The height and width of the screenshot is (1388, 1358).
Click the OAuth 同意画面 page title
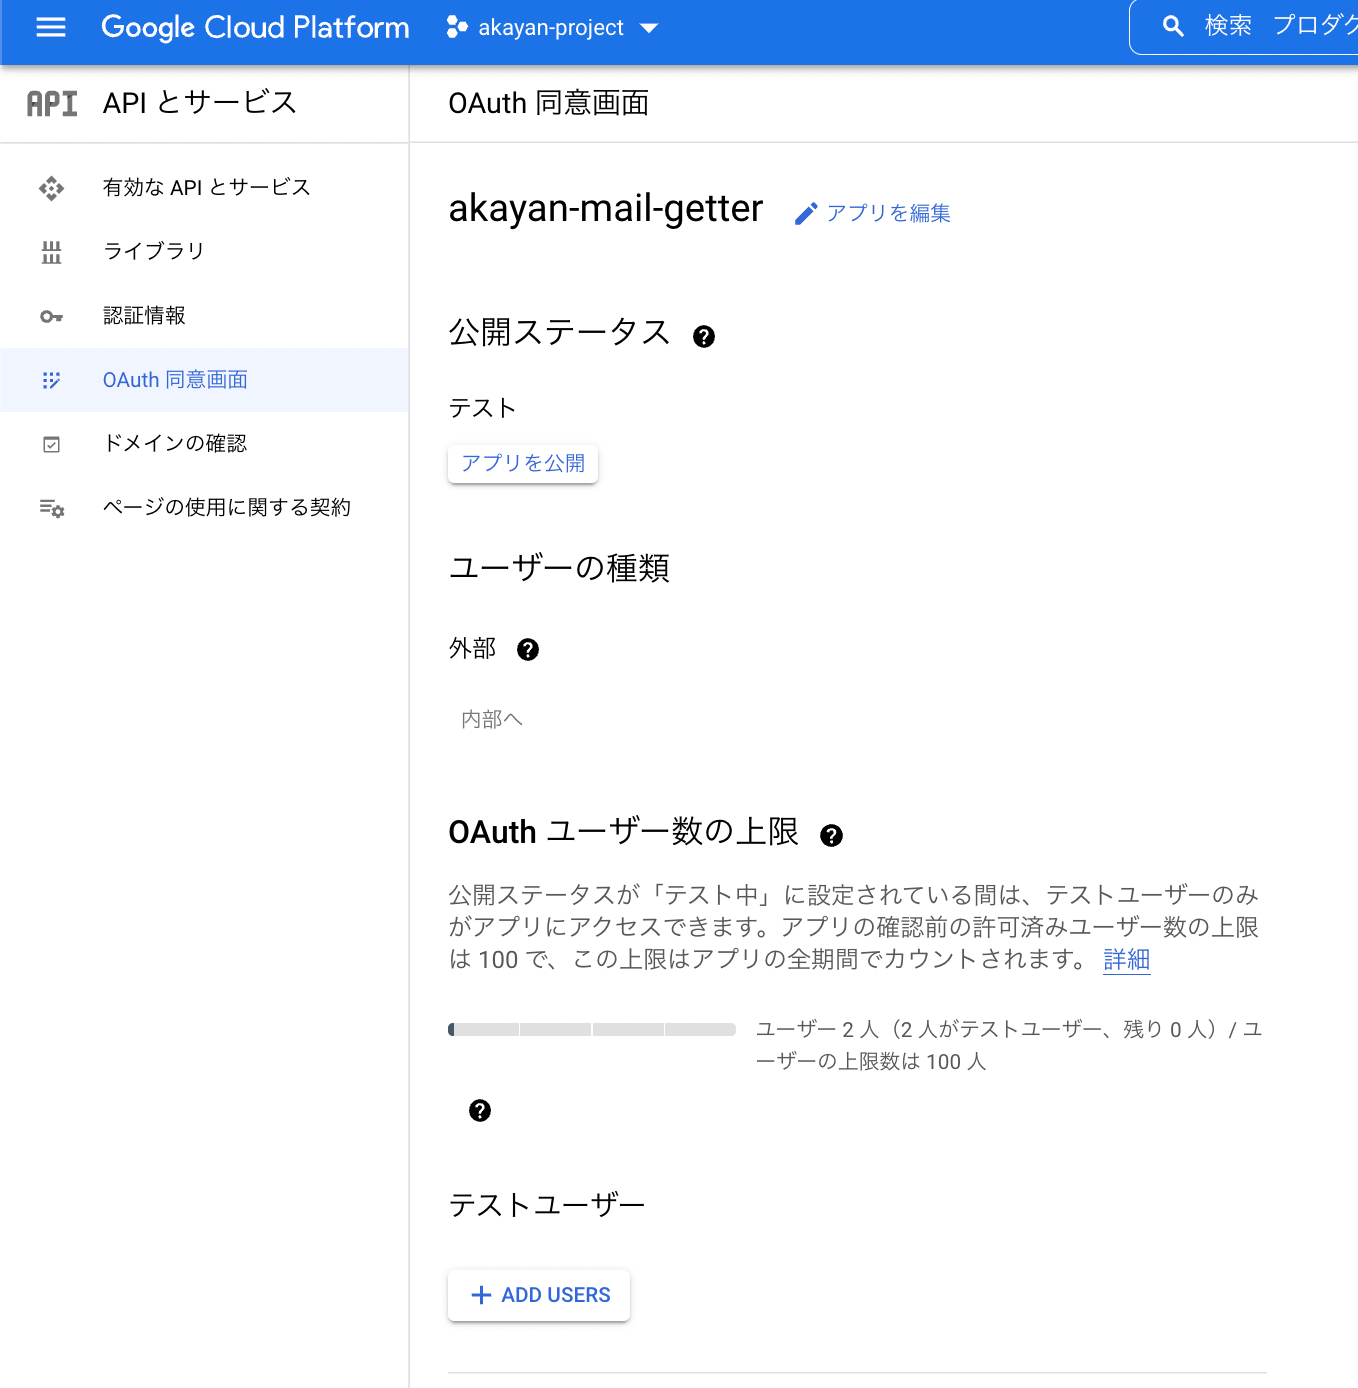click(x=549, y=103)
